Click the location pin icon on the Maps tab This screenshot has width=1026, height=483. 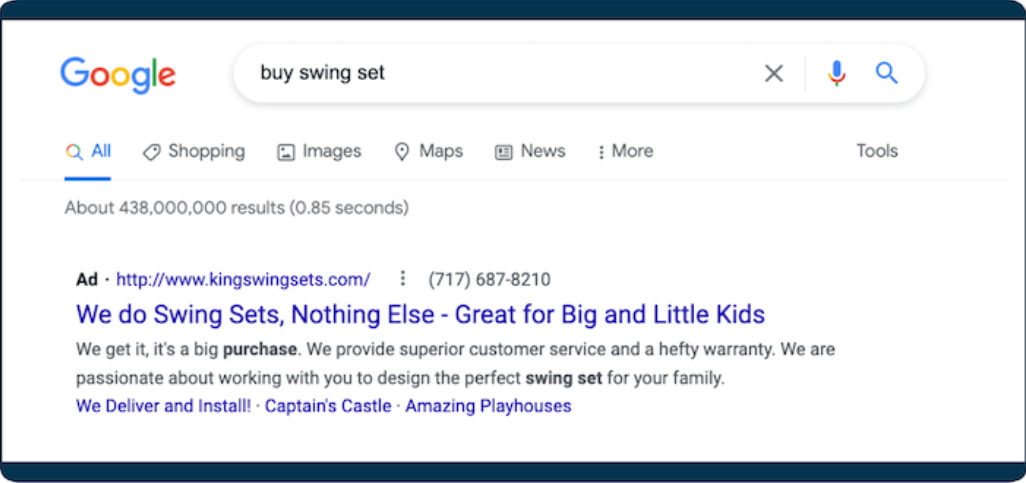pyautogui.click(x=402, y=152)
